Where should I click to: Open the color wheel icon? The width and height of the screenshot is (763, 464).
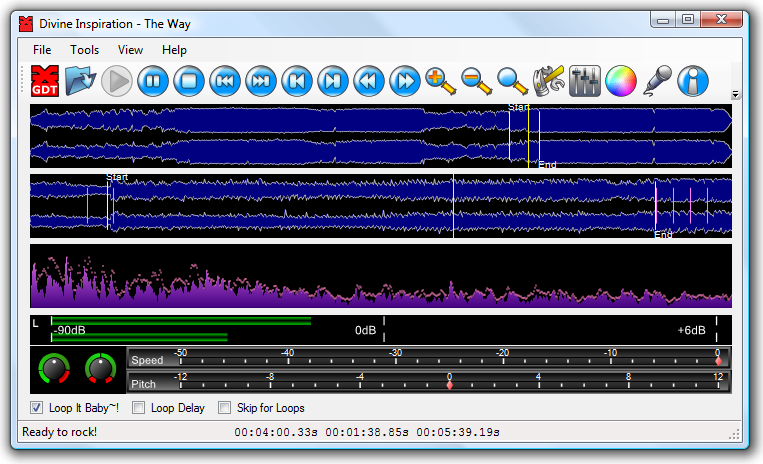coord(620,81)
